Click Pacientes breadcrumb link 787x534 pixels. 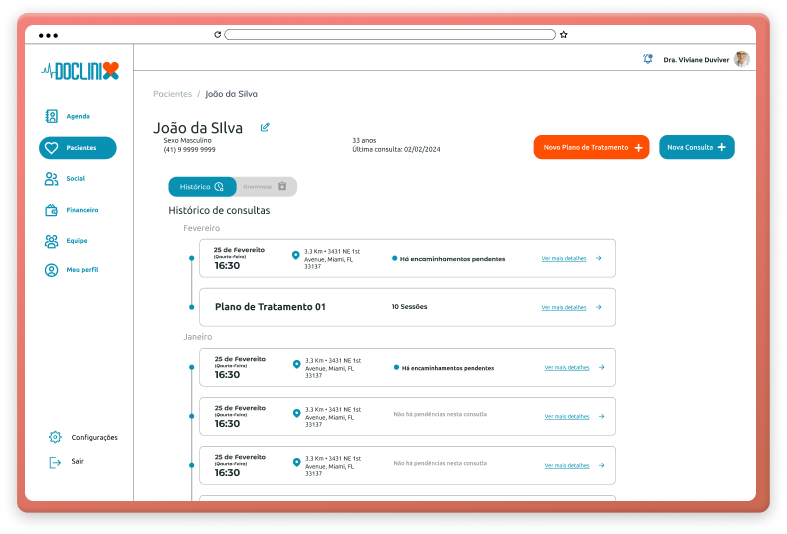pos(172,94)
